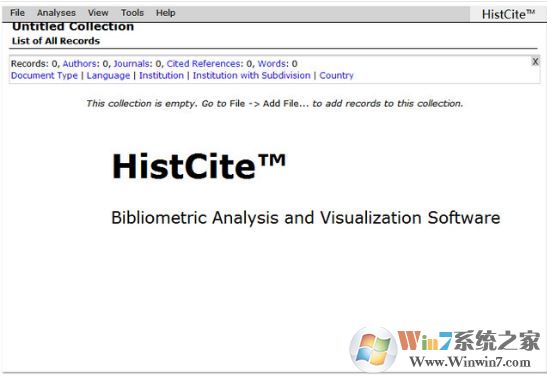This screenshot has height=376, width=547.
Task: Open the Tools menu
Action: (x=132, y=13)
